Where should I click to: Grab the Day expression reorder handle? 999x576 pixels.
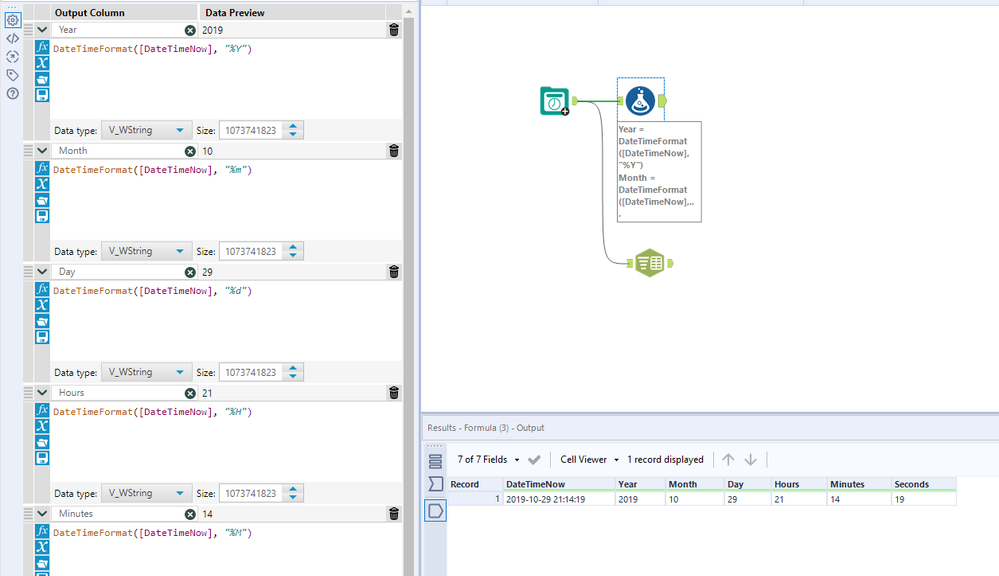(28, 271)
